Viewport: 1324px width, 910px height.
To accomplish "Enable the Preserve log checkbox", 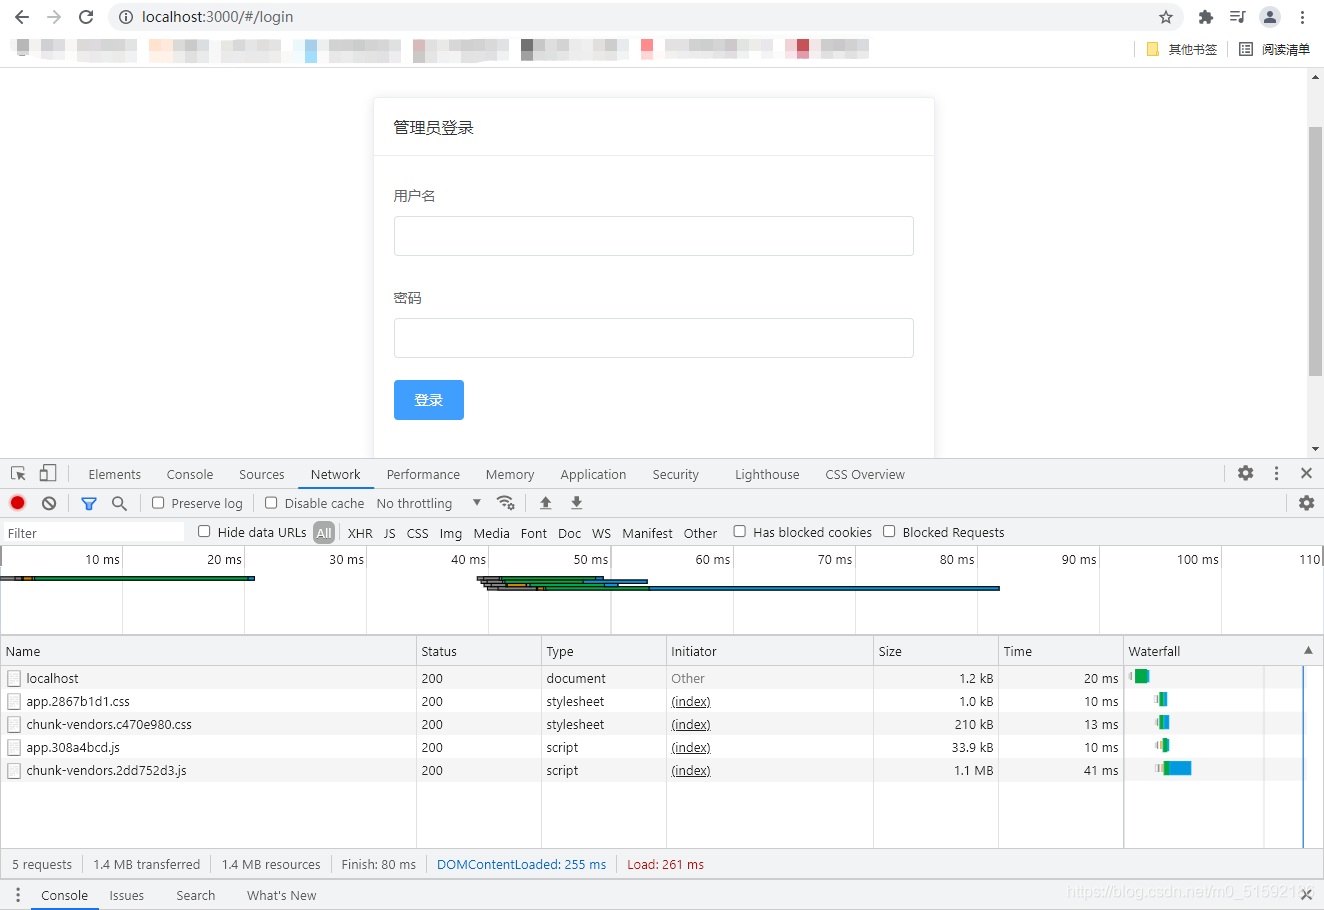I will pos(158,503).
